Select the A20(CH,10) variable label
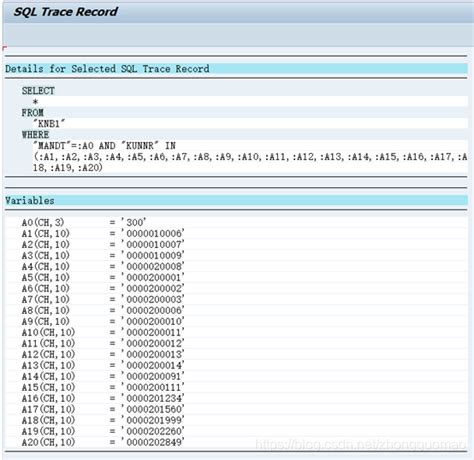The image size is (474, 460). click(48, 442)
